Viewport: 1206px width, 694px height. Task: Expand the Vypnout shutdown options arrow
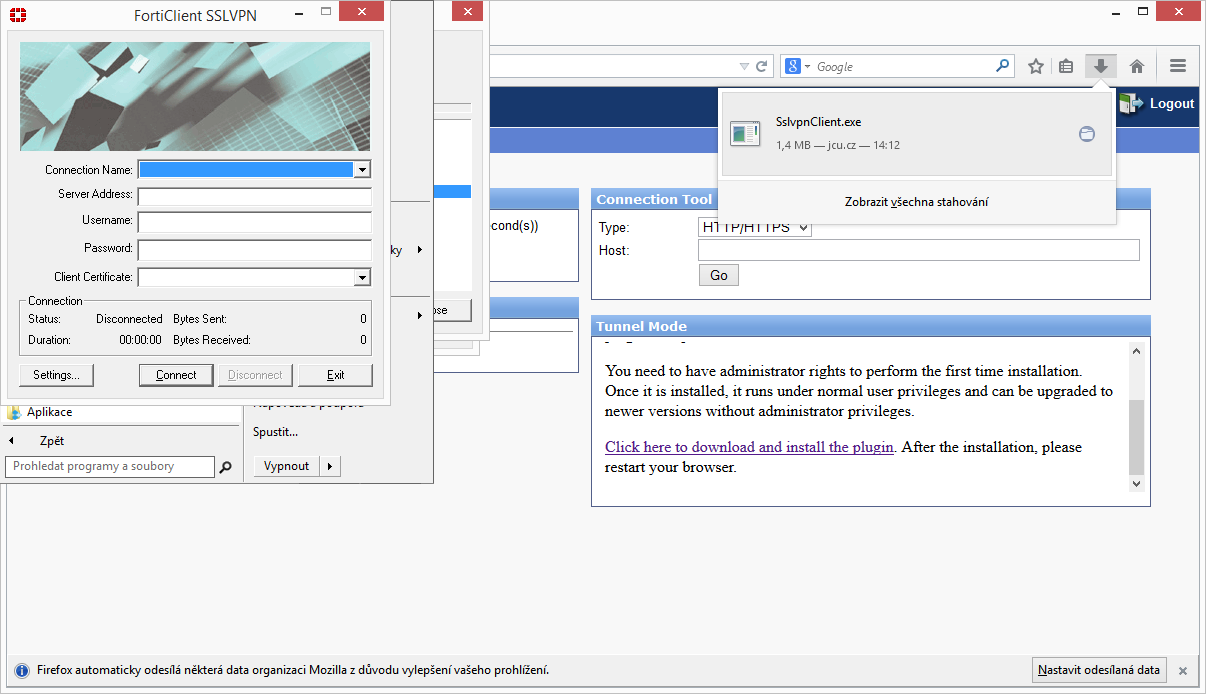click(x=330, y=466)
